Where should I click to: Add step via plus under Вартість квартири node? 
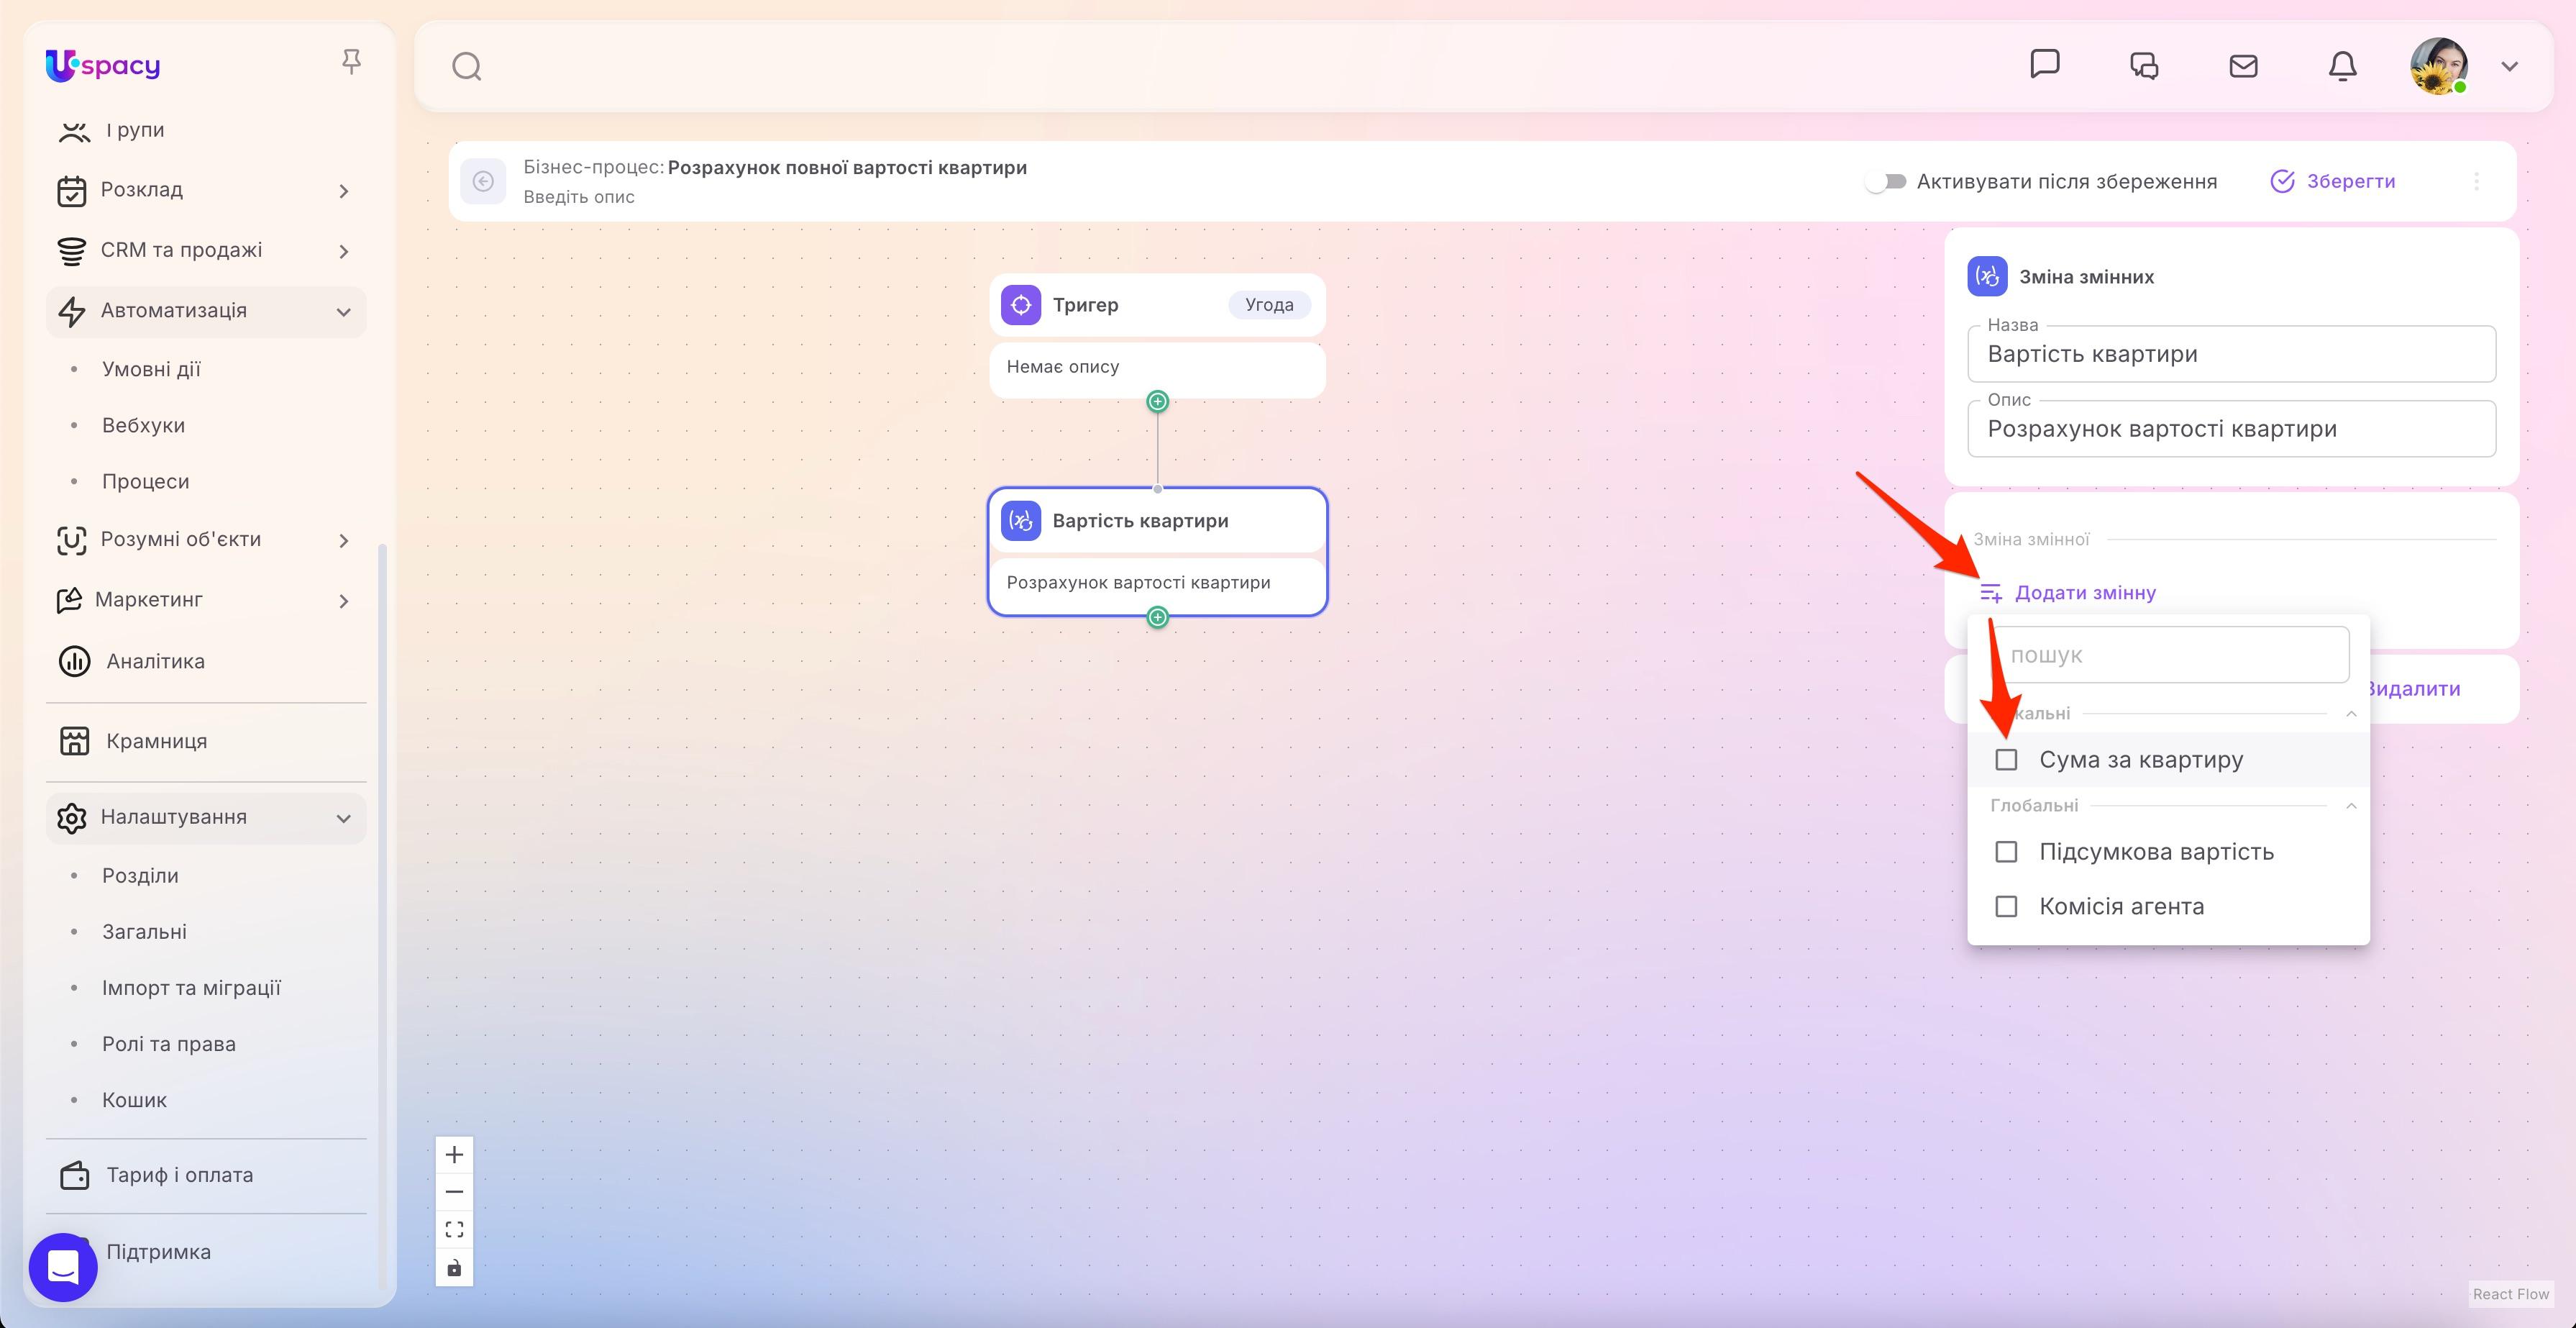pos(1157,617)
